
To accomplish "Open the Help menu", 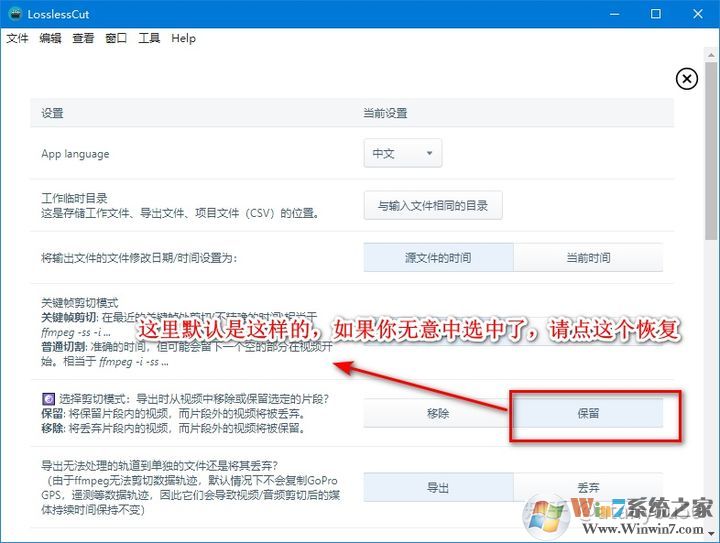I will pos(183,38).
